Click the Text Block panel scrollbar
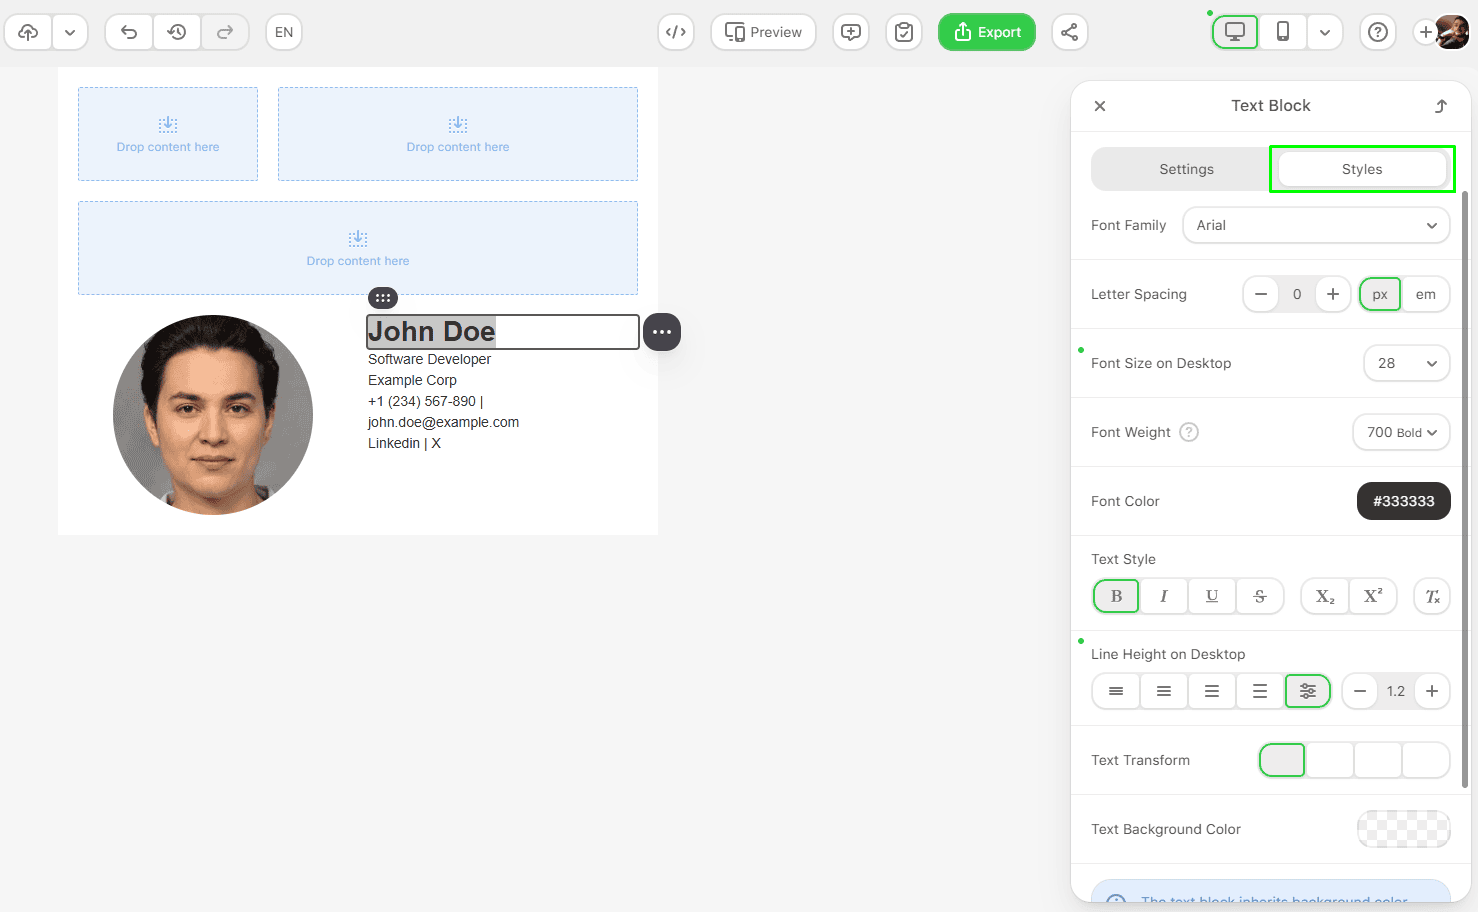 [x=1465, y=490]
